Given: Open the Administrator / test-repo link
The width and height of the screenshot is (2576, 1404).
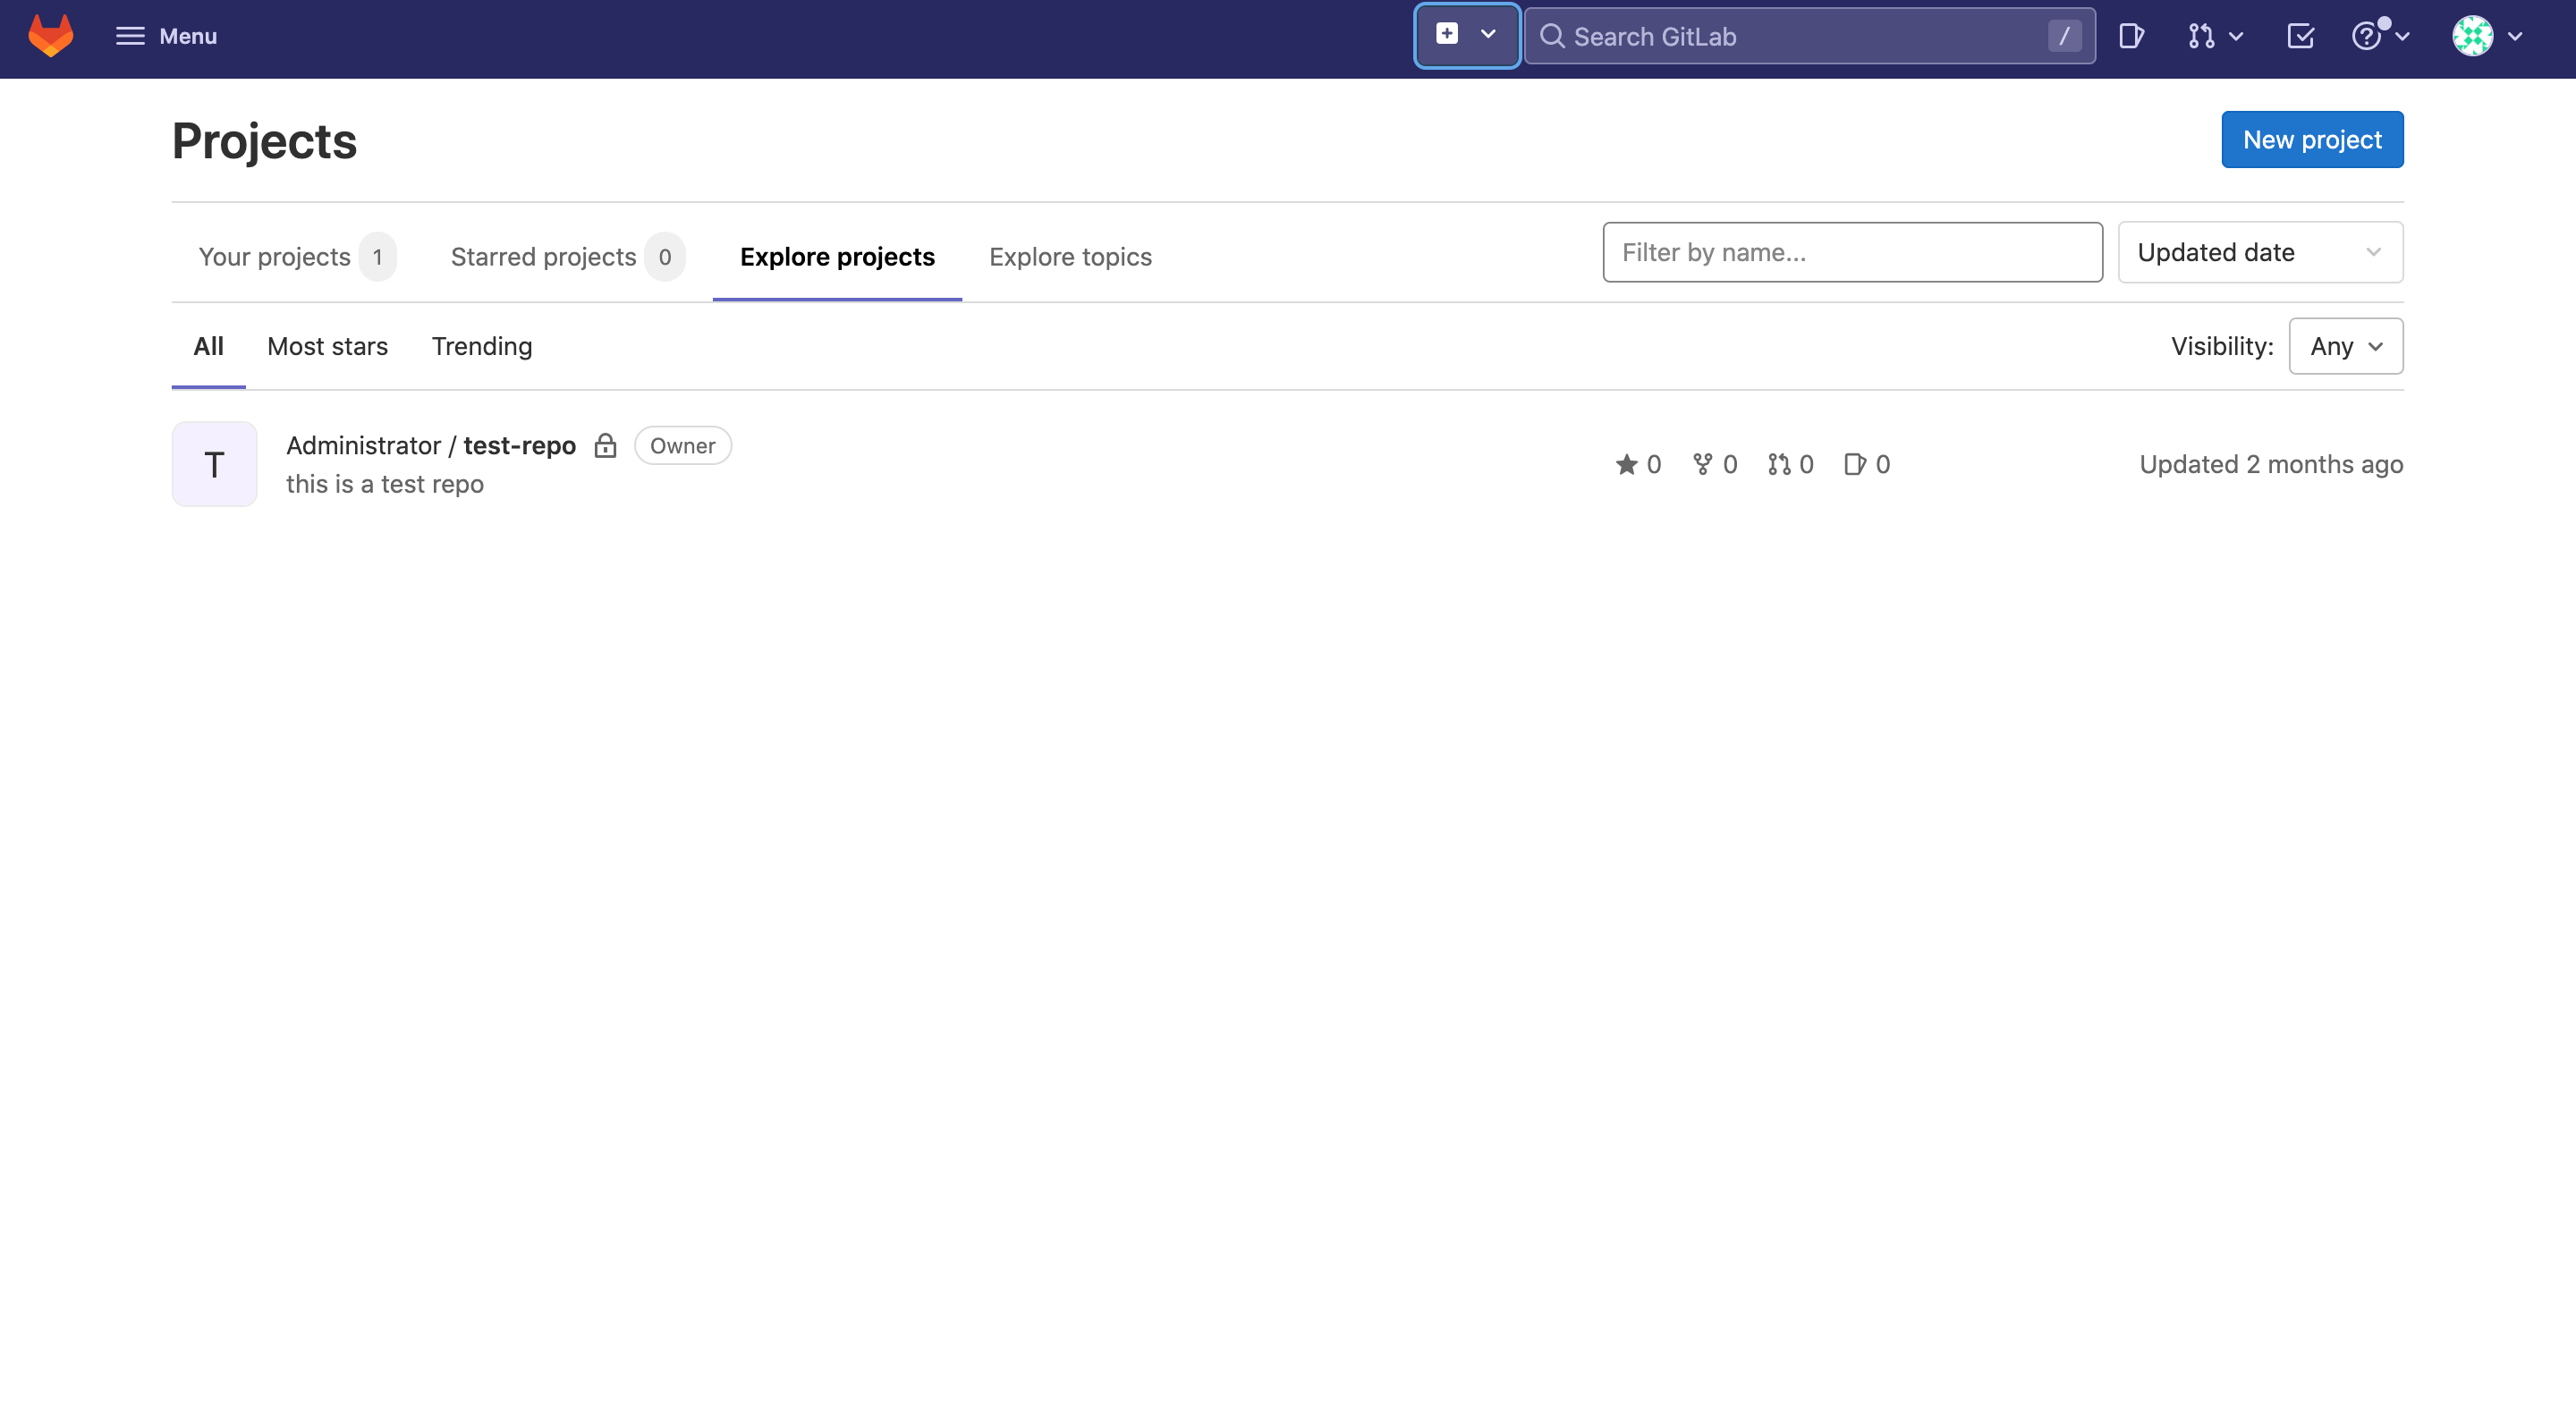Looking at the screenshot, I should [x=431, y=446].
